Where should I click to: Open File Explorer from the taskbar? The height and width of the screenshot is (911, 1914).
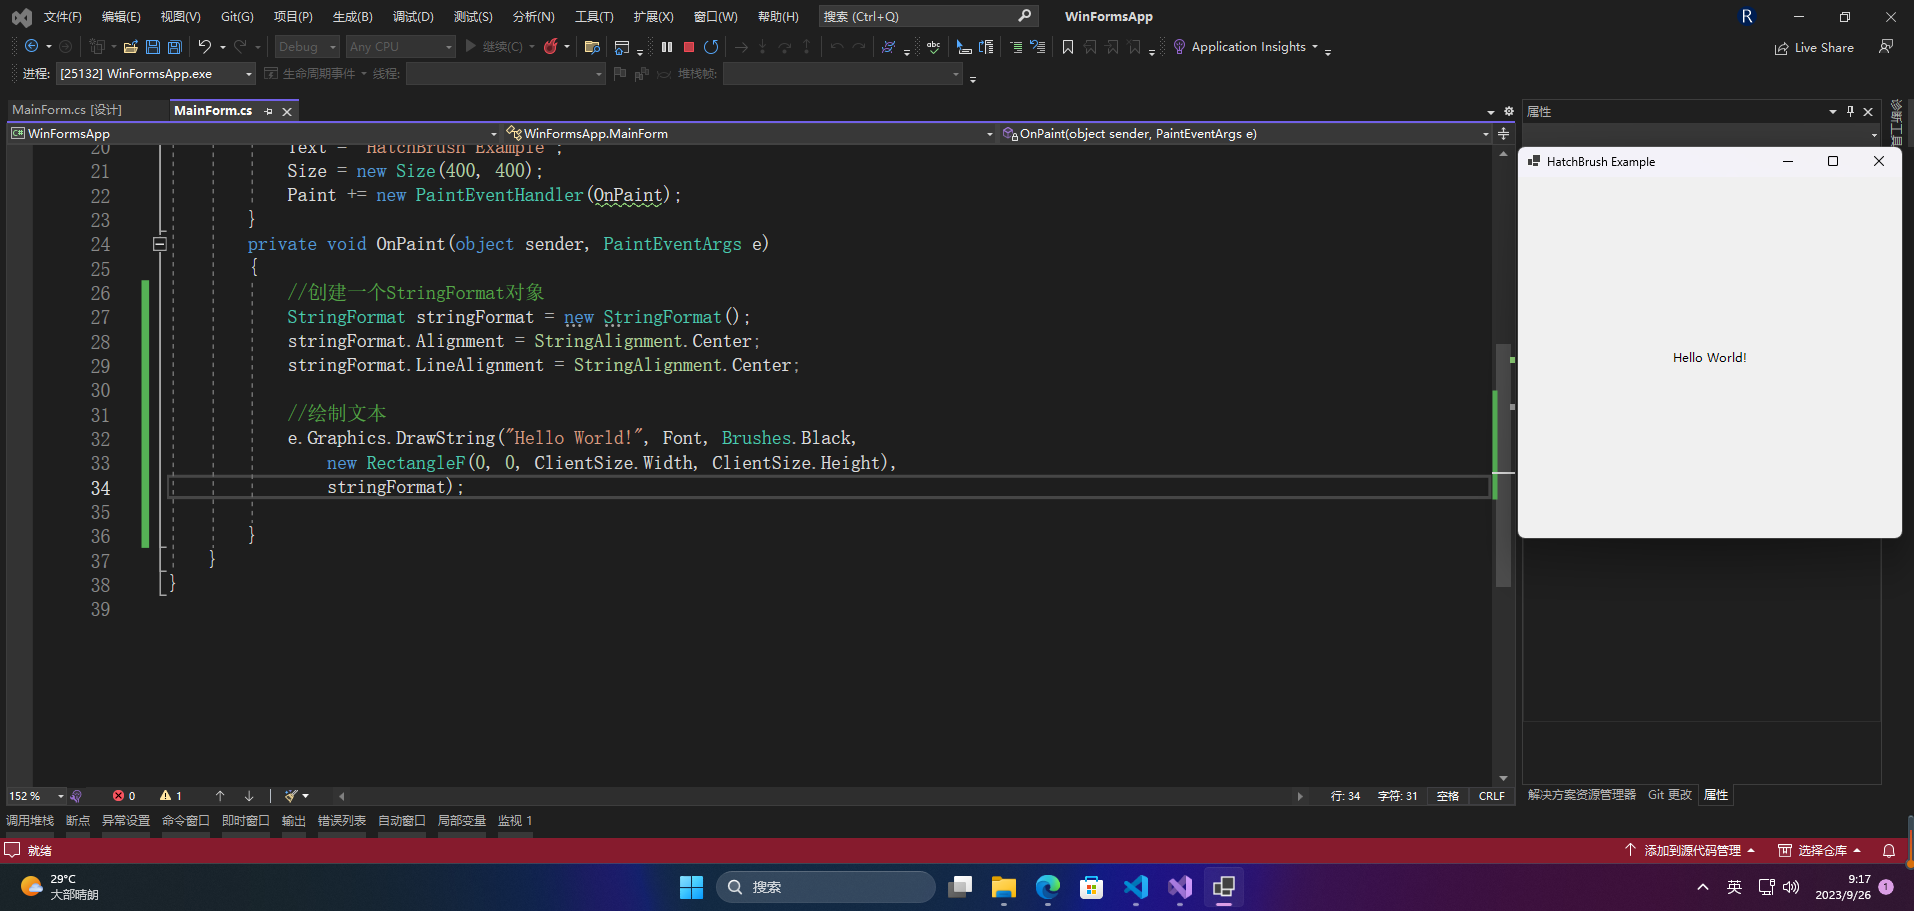click(x=1004, y=887)
